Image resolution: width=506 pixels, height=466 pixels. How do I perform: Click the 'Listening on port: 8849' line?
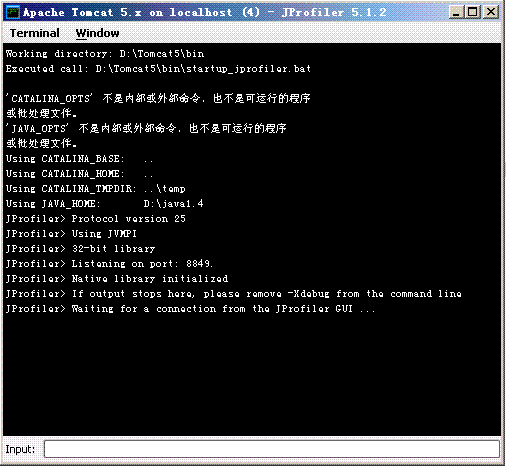coord(109,264)
